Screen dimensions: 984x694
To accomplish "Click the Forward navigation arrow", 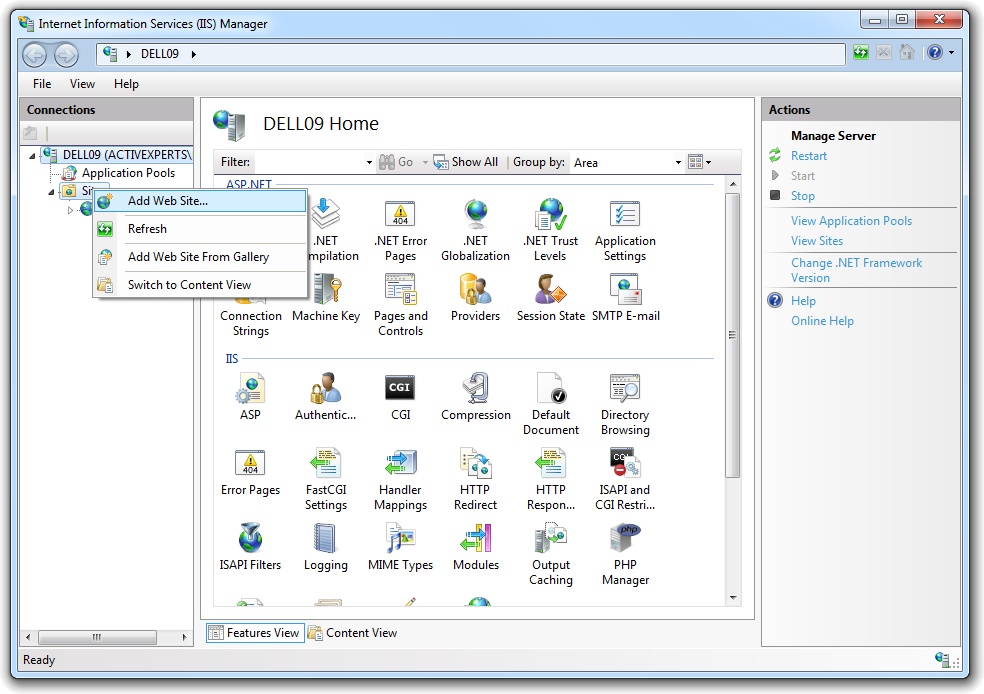I will coord(66,55).
